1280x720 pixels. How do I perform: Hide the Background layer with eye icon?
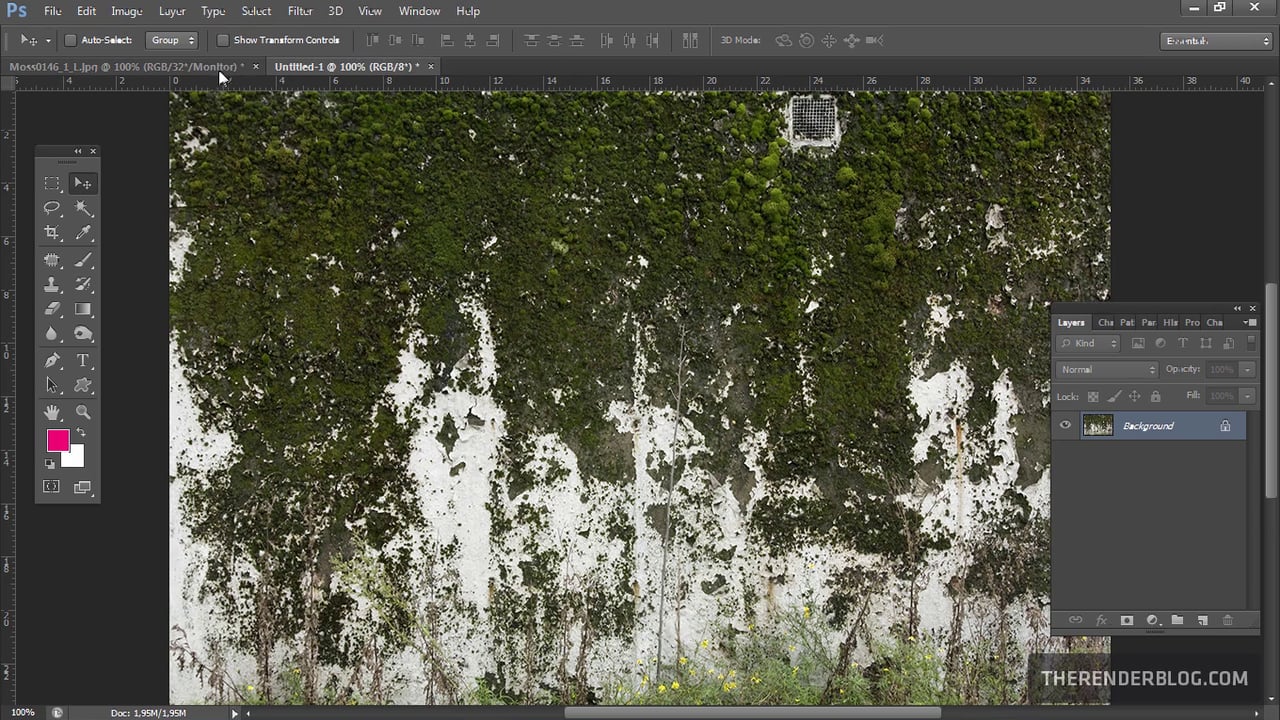[1065, 425]
